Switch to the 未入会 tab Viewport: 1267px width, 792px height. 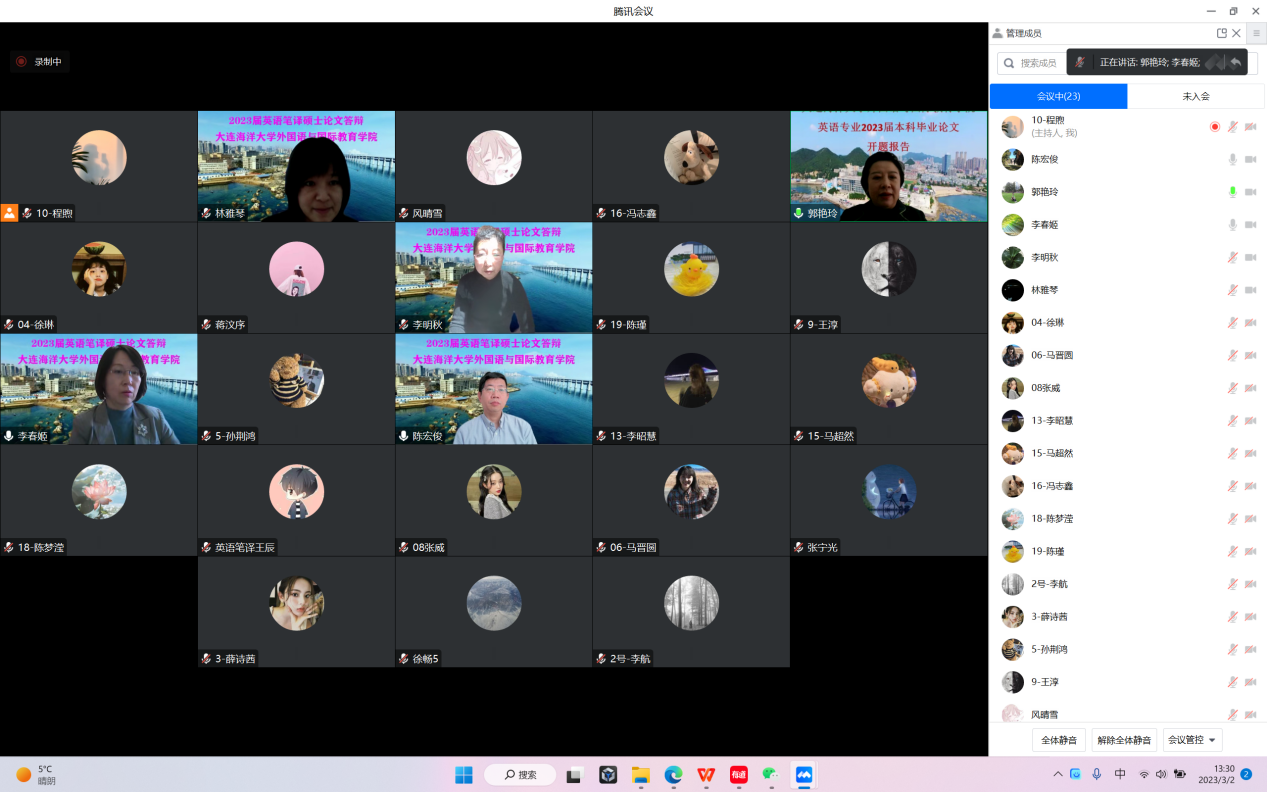click(1196, 96)
